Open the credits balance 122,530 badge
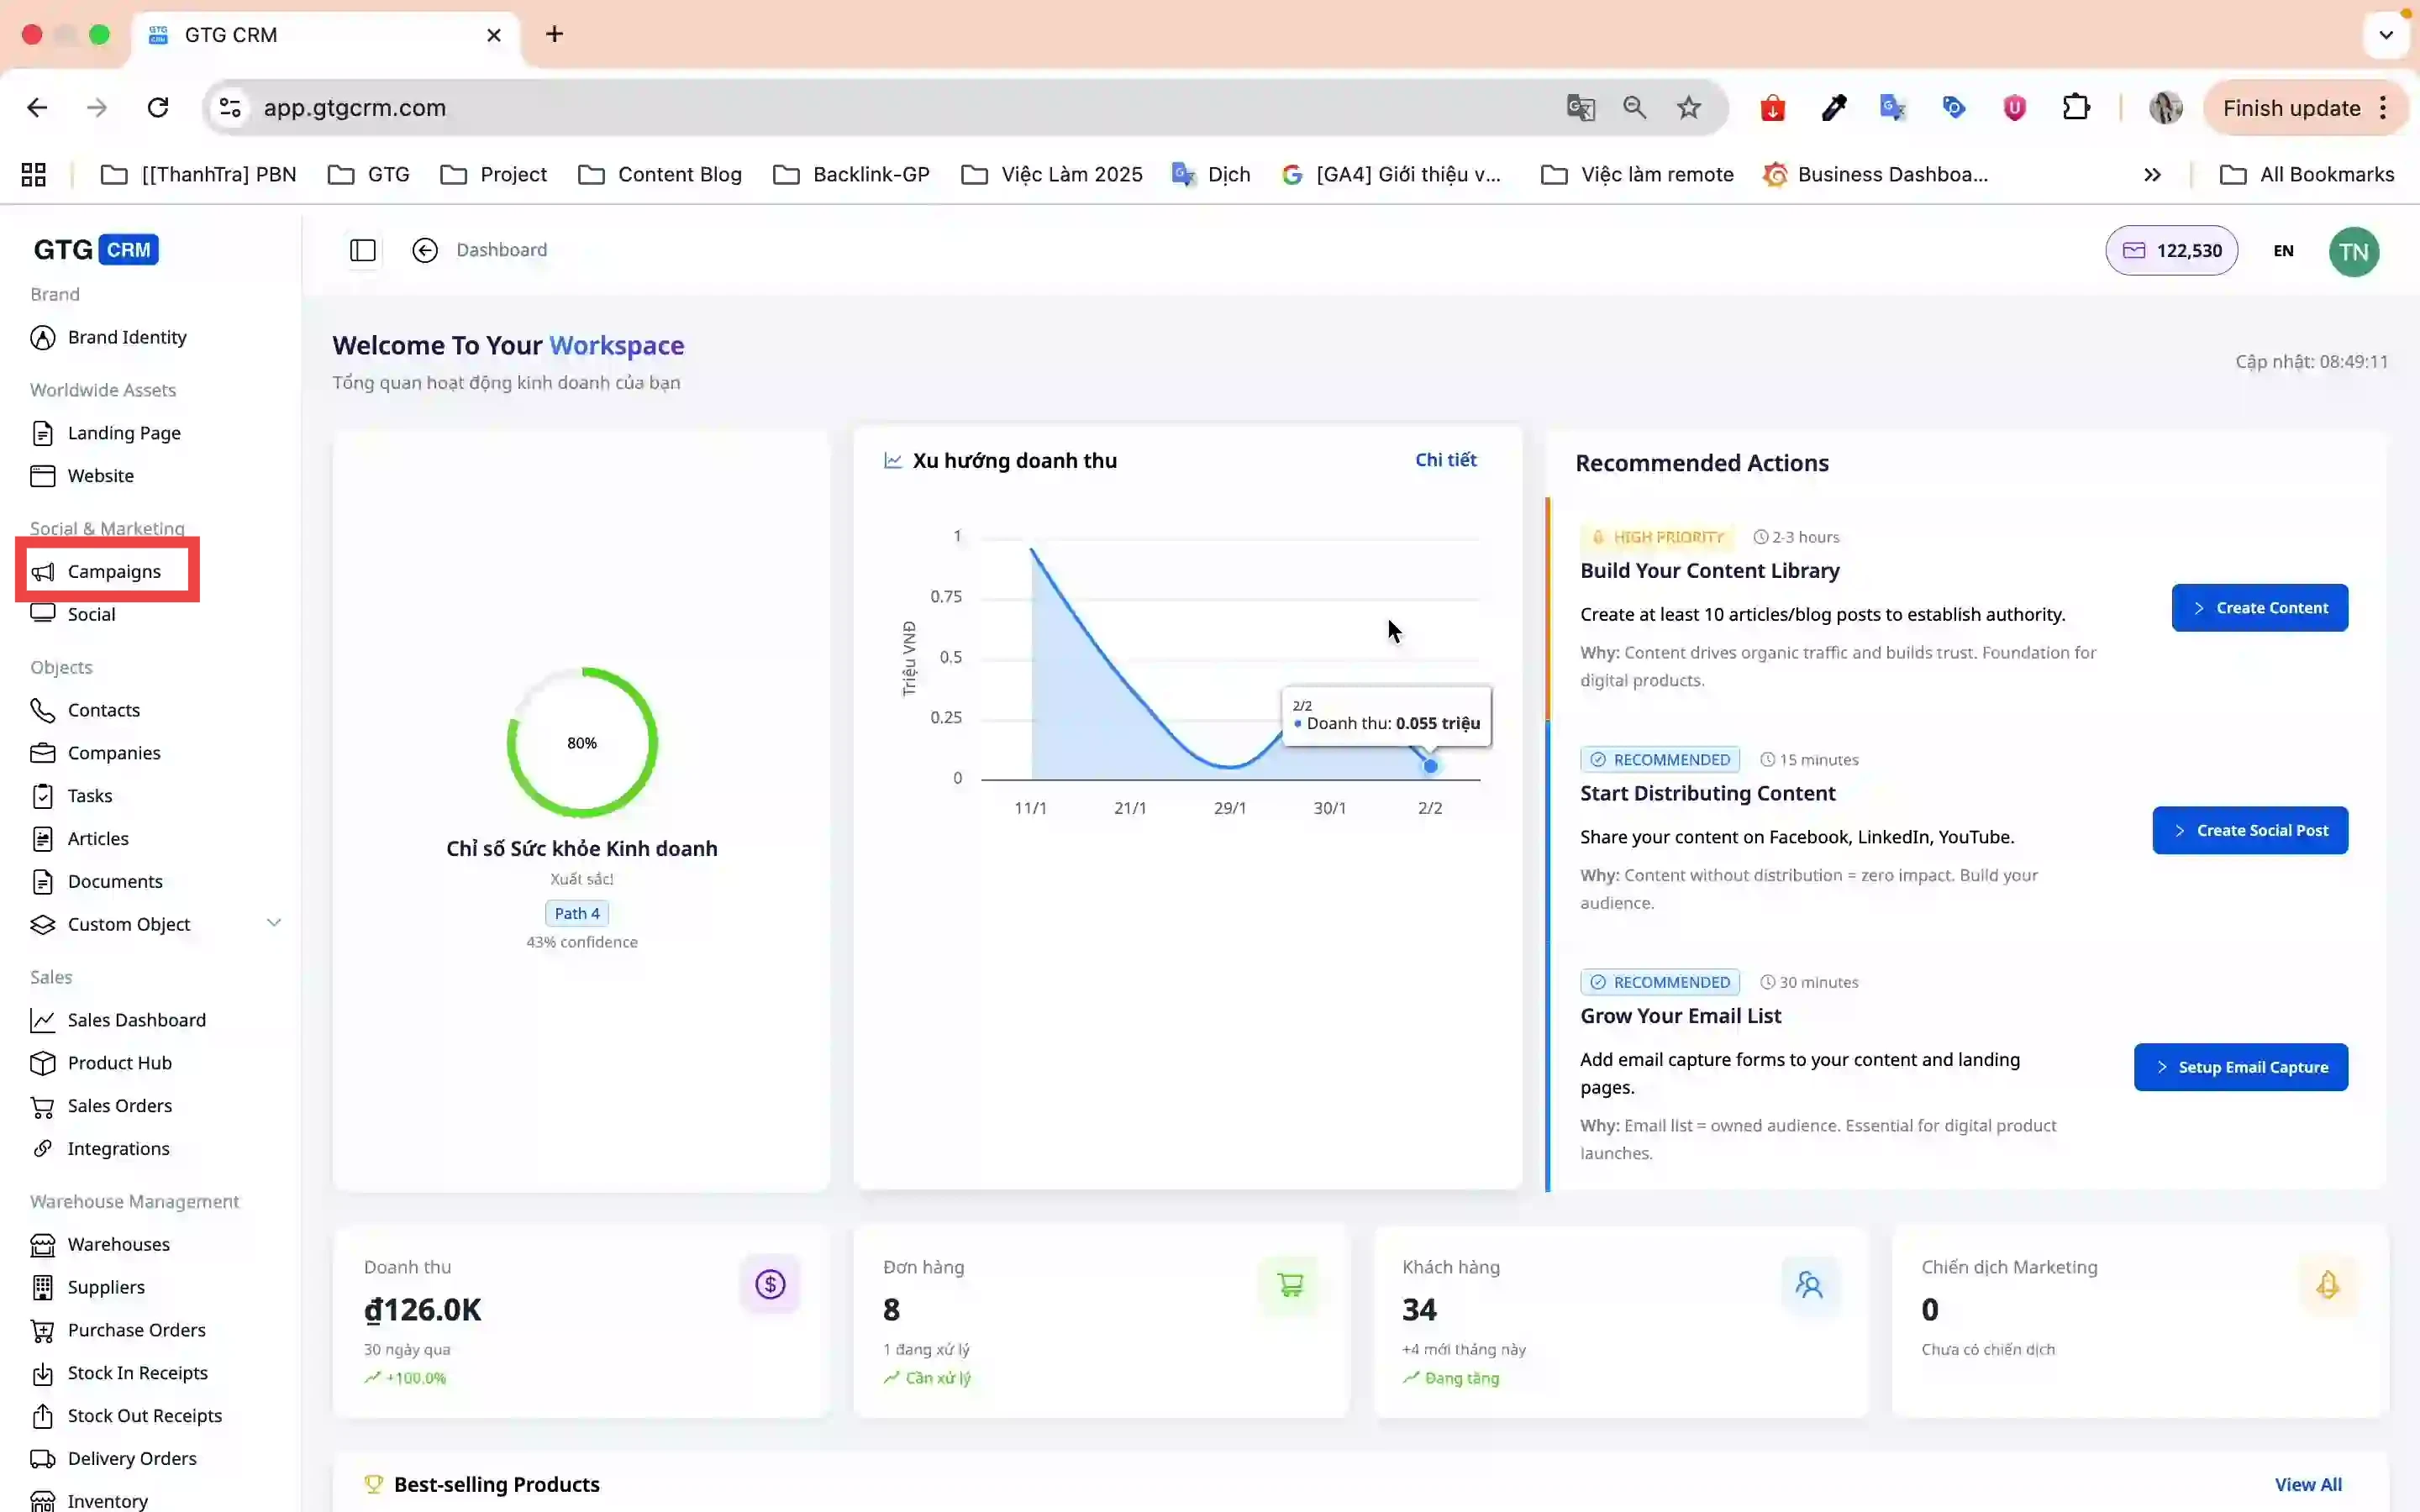 pyautogui.click(x=2171, y=251)
